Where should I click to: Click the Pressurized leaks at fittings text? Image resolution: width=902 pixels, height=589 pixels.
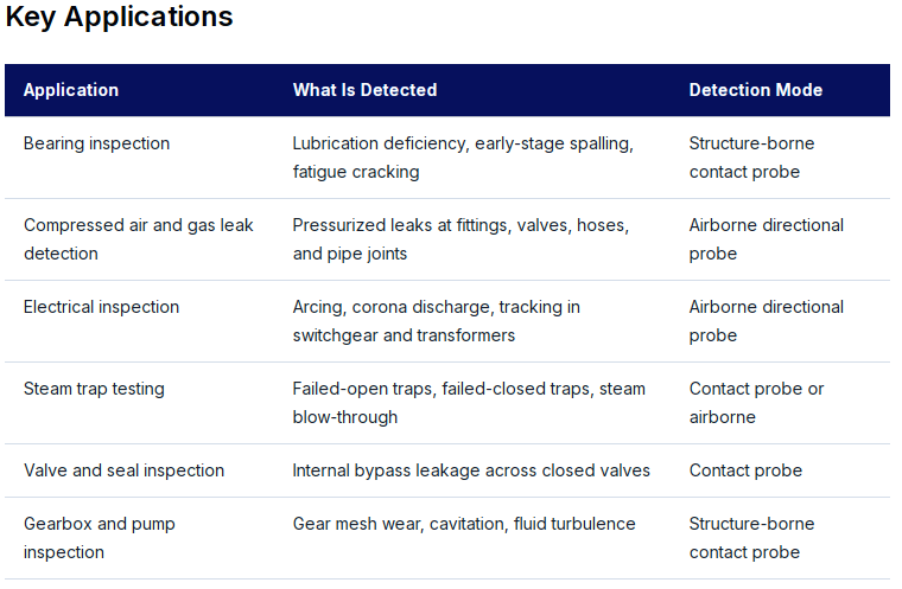tap(461, 239)
